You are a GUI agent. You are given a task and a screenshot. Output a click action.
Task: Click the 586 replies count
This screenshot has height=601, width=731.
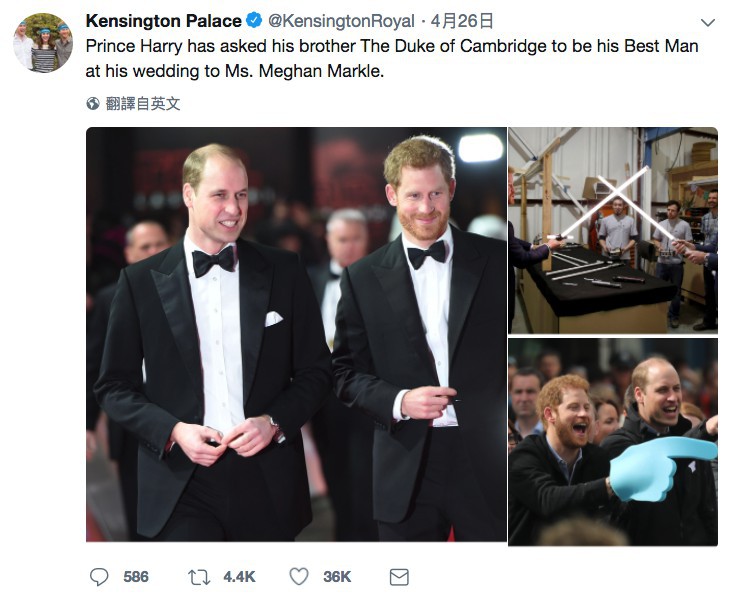136,577
